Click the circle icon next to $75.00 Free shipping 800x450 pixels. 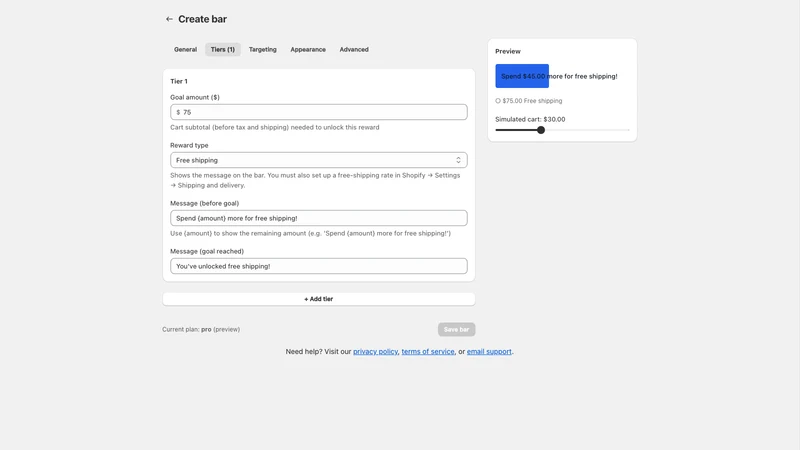point(498,101)
